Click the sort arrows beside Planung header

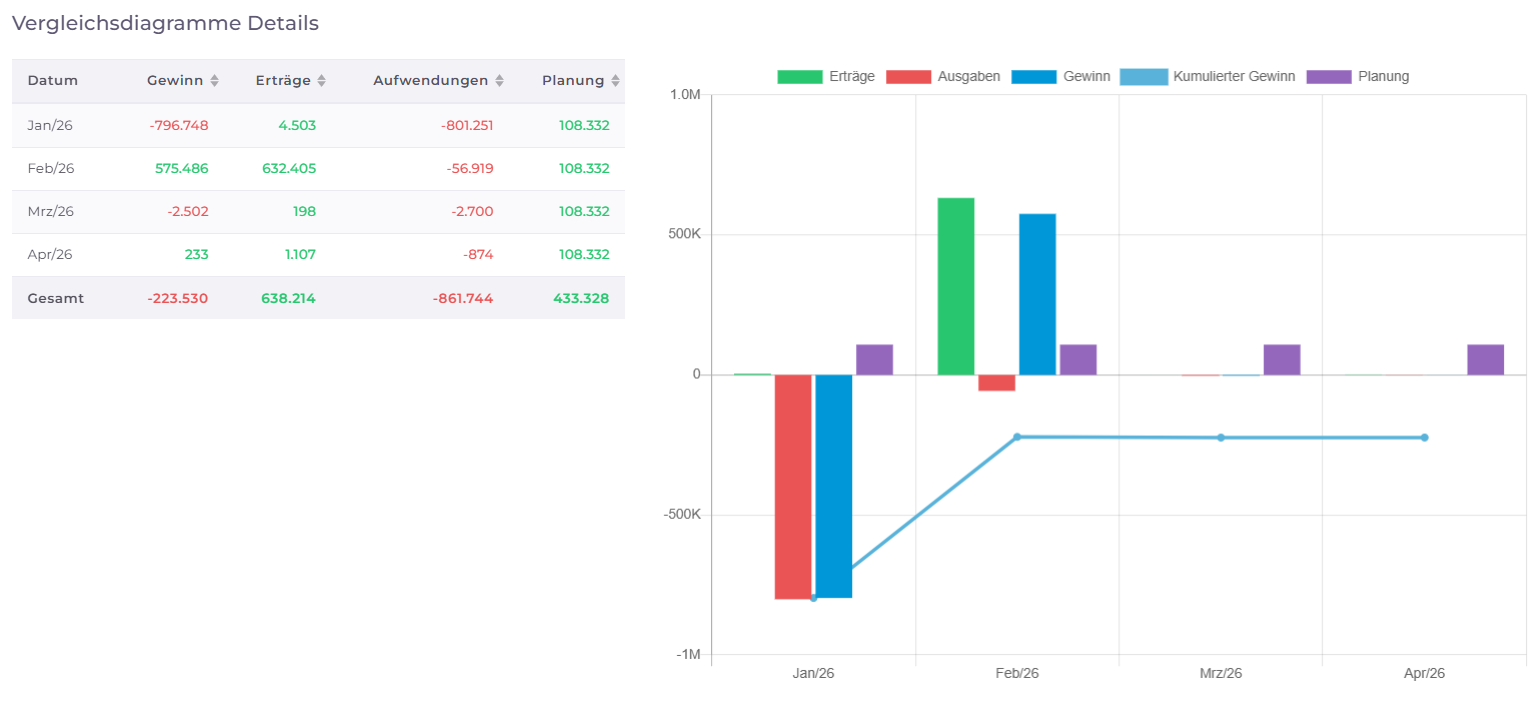pyautogui.click(x=615, y=81)
